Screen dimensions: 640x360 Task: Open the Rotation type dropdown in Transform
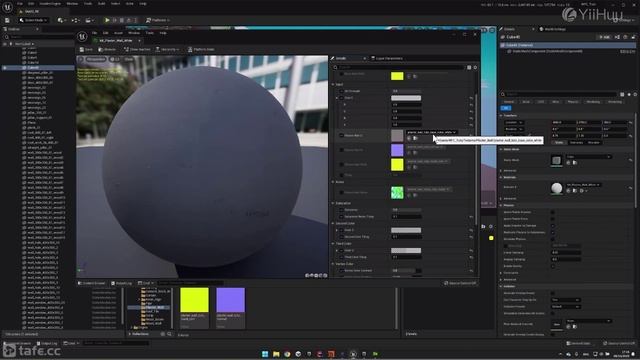tap(514, 129)
